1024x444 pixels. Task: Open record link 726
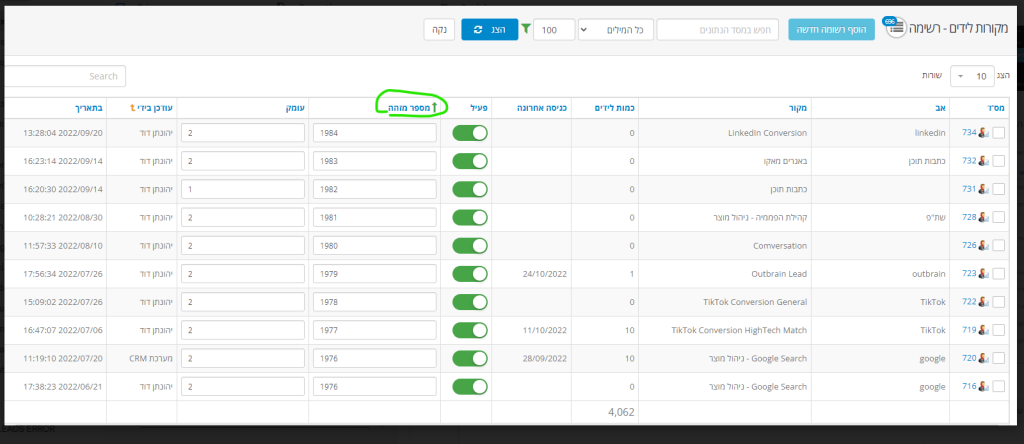(968, 245)
